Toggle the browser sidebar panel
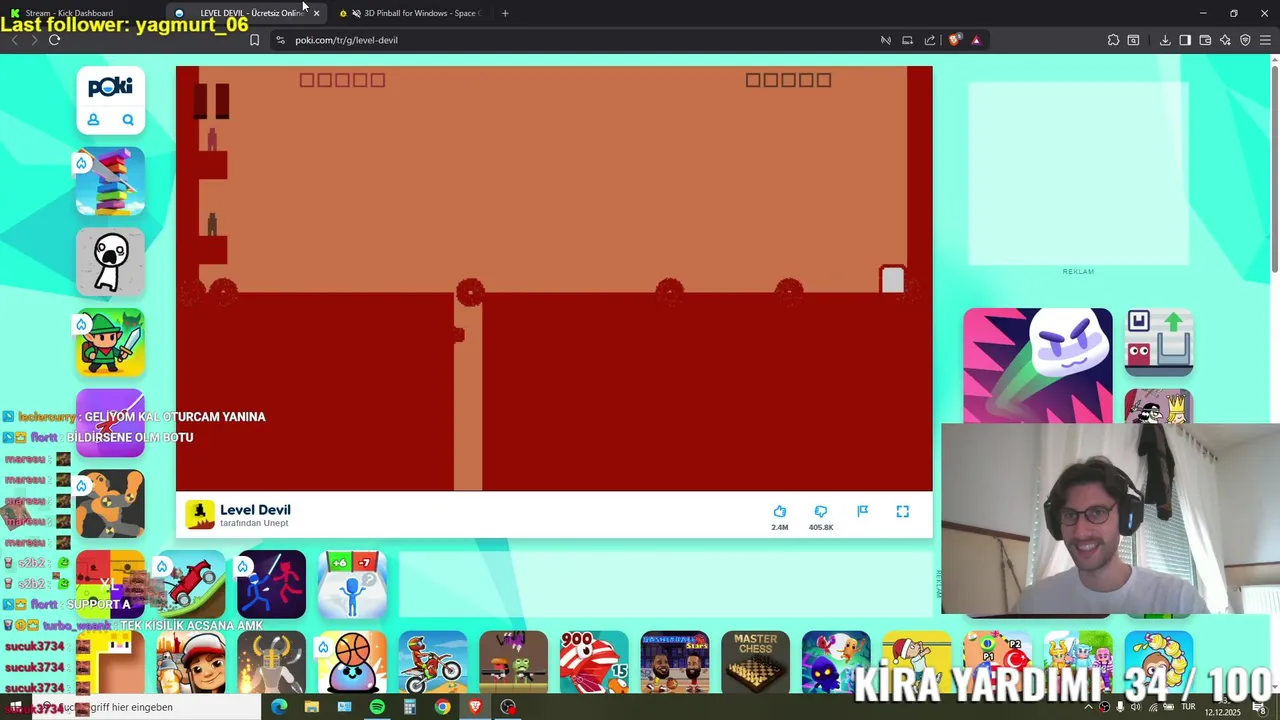 pos(1185,40)
